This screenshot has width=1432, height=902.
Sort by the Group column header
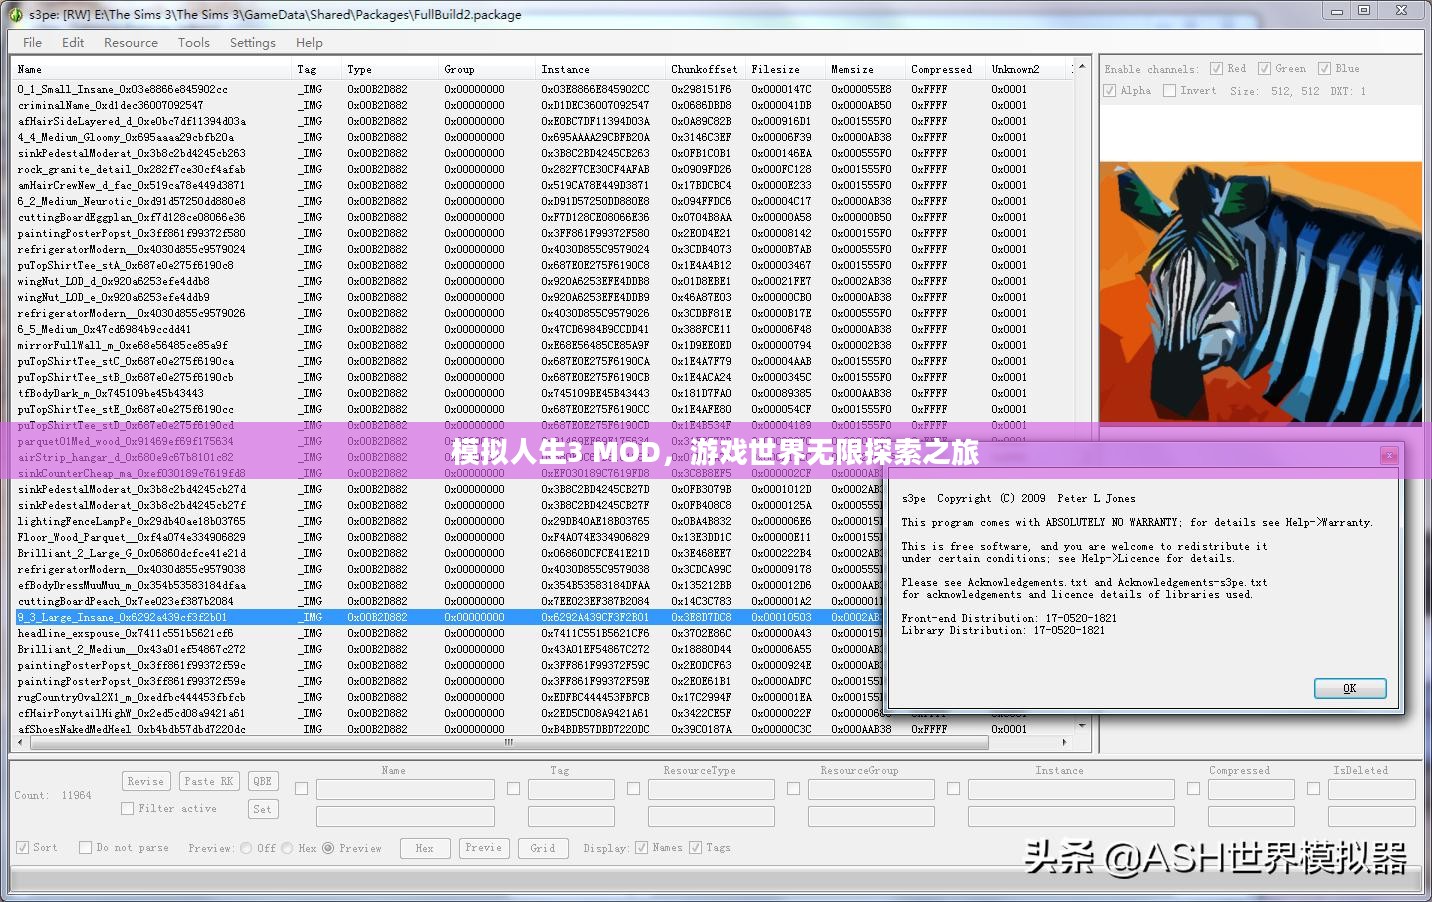[x=488, y=69]
